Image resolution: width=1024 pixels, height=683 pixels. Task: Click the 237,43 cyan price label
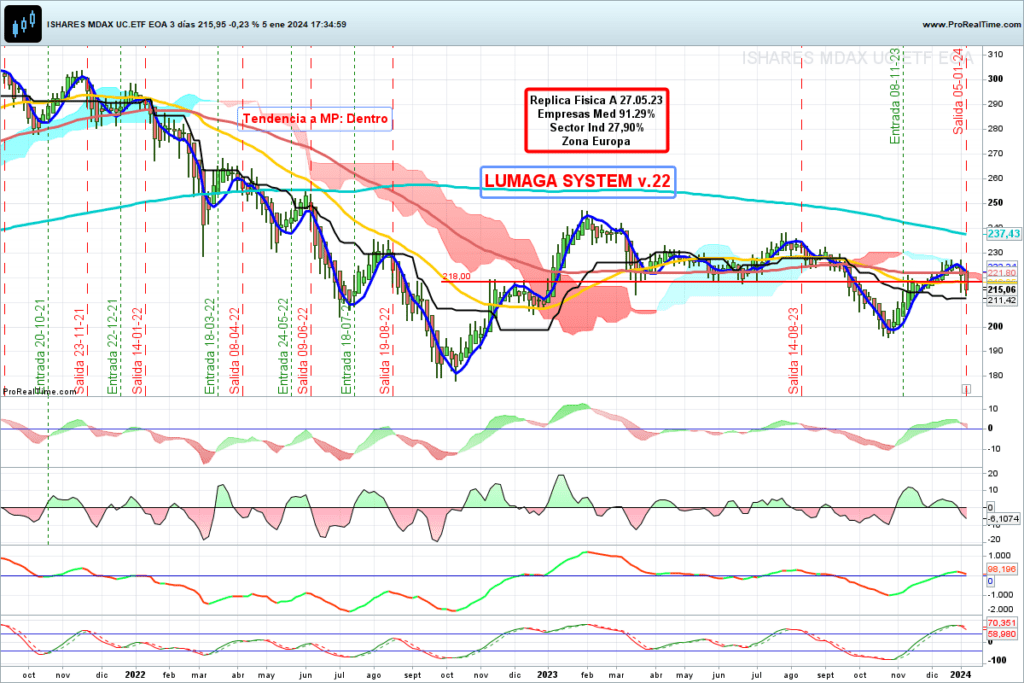1002,233
